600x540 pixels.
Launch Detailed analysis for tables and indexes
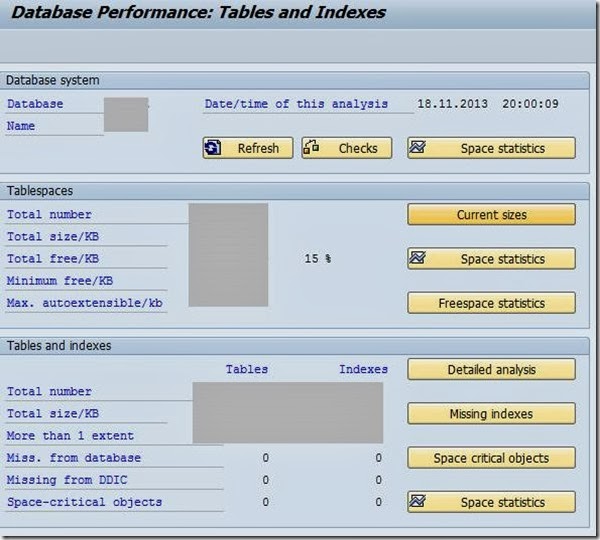(491, 370)
